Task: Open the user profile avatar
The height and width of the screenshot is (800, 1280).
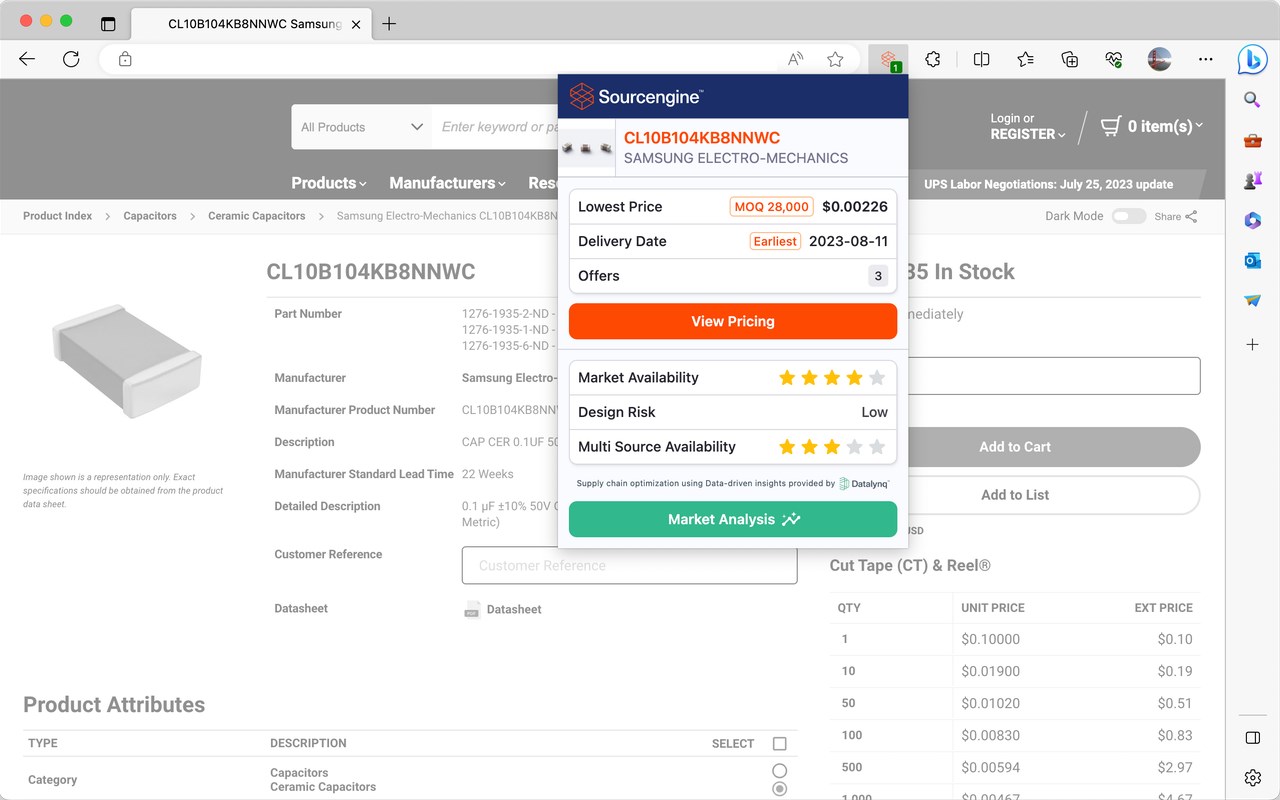Action: point(1159,59)
